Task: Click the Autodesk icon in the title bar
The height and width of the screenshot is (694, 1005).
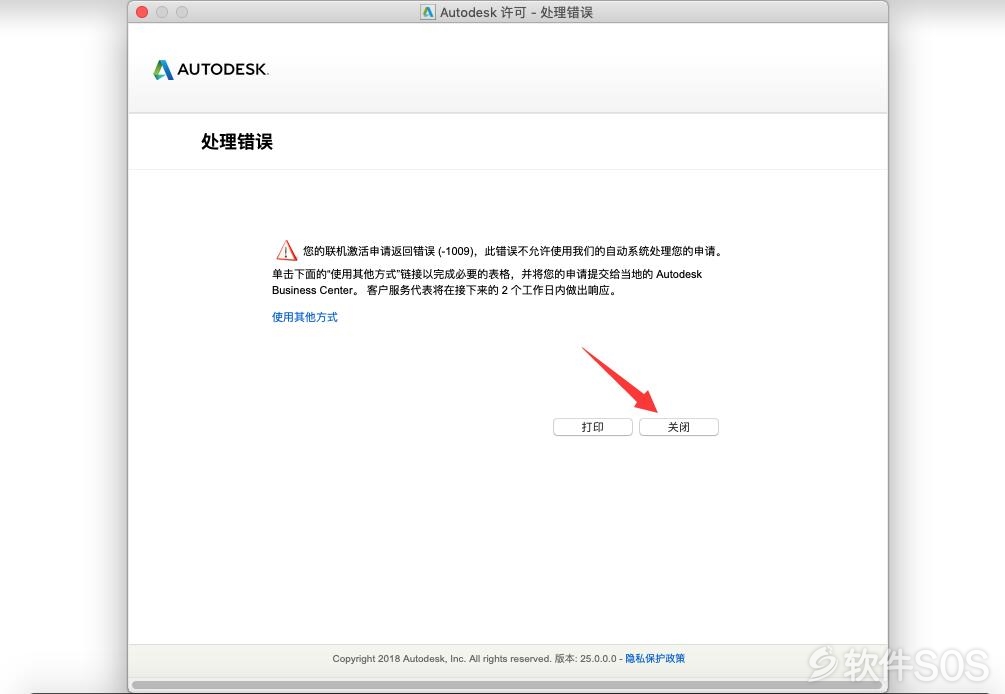Action: (428, 12)
